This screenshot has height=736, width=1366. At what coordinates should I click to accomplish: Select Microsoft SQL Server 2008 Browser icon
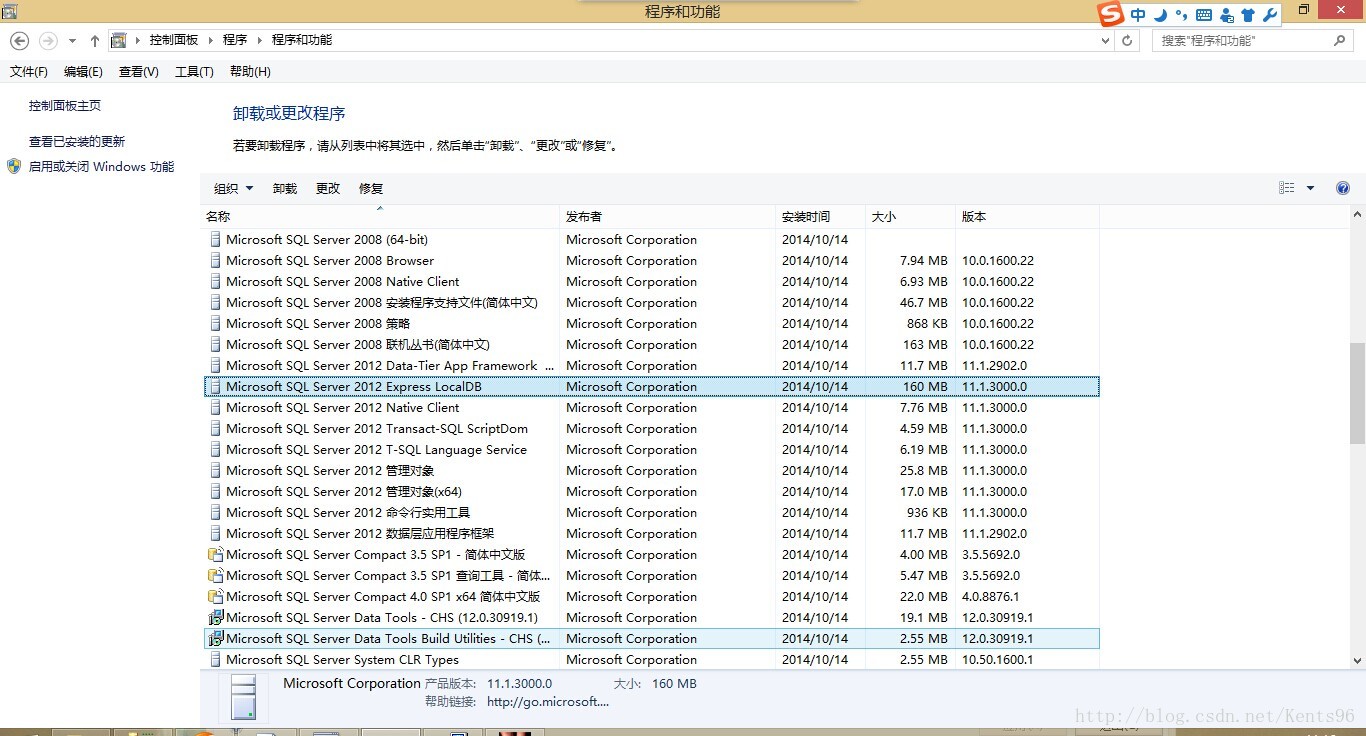tap(215, 261)
